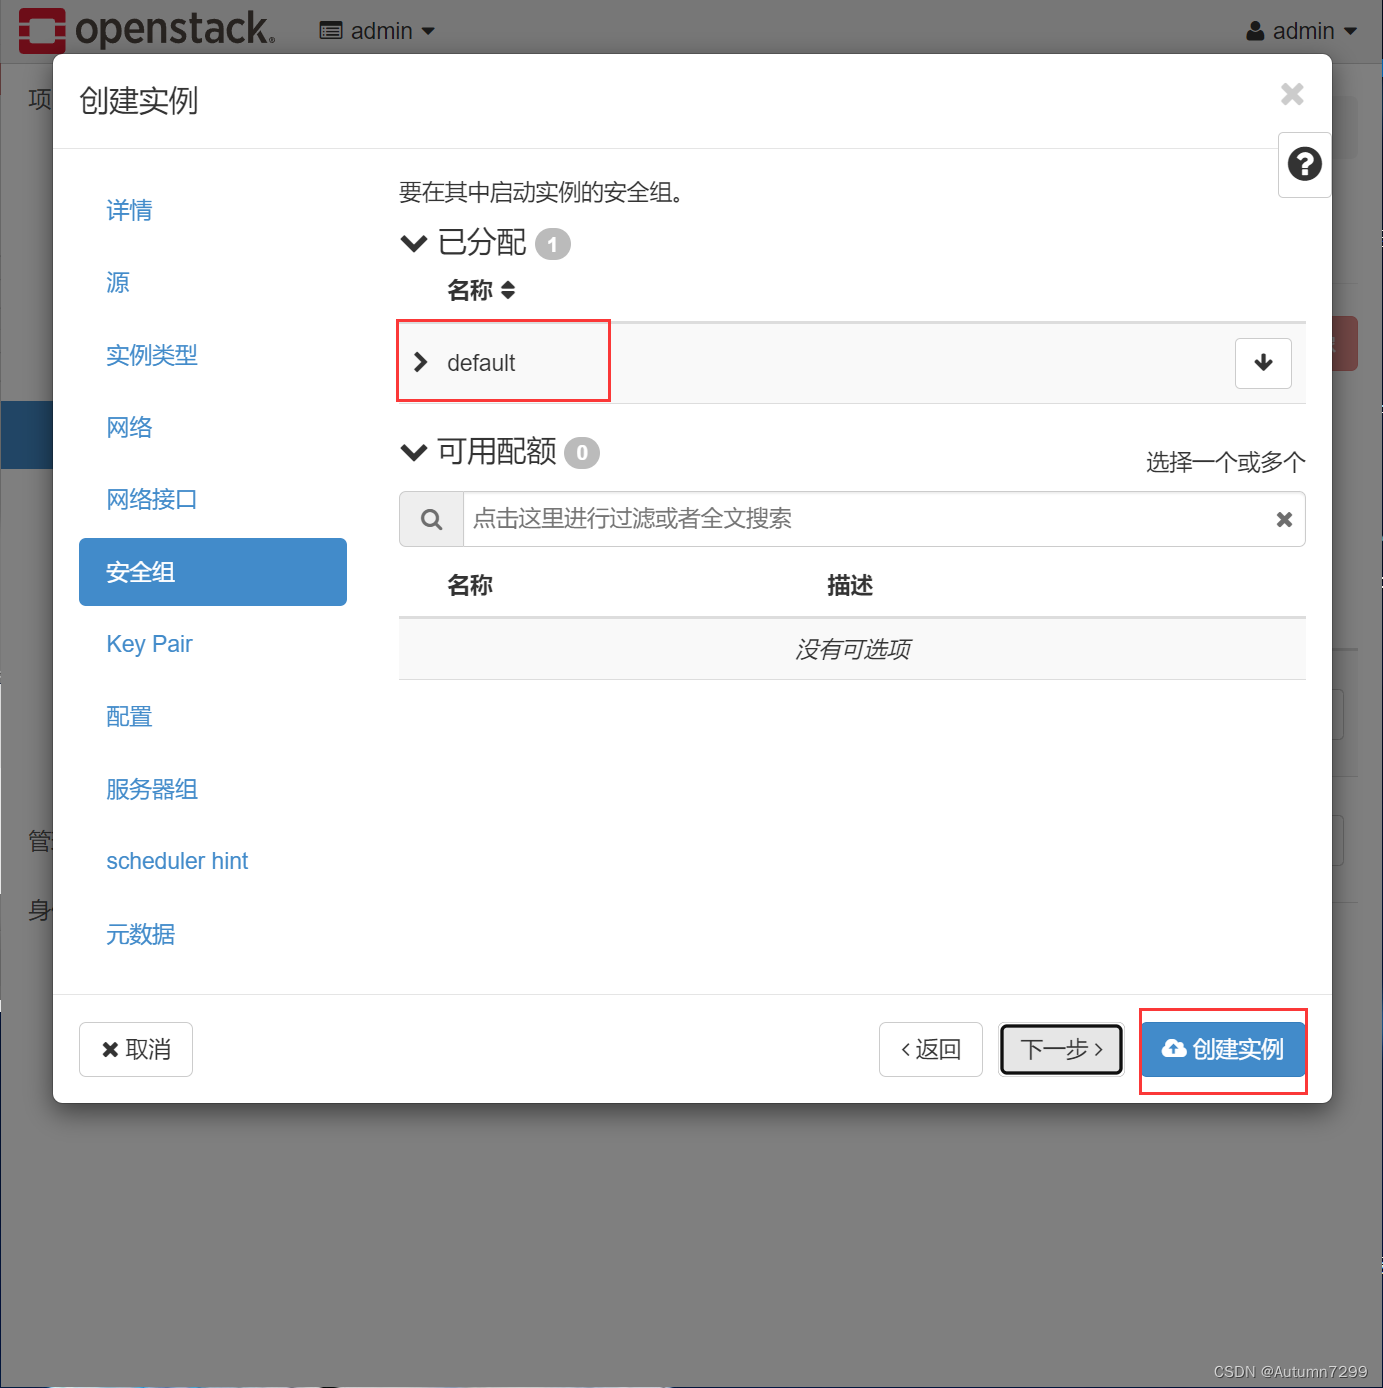This screenshot has height=1388, width=1383.
Task: Click the 已分配 count badge
Action: tap(552, 244)
